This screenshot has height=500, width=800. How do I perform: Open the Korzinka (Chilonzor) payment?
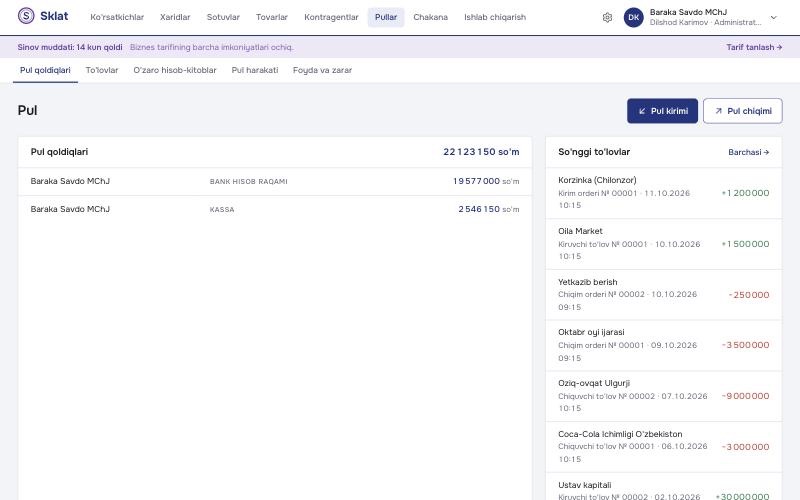[x=664, y=193]
